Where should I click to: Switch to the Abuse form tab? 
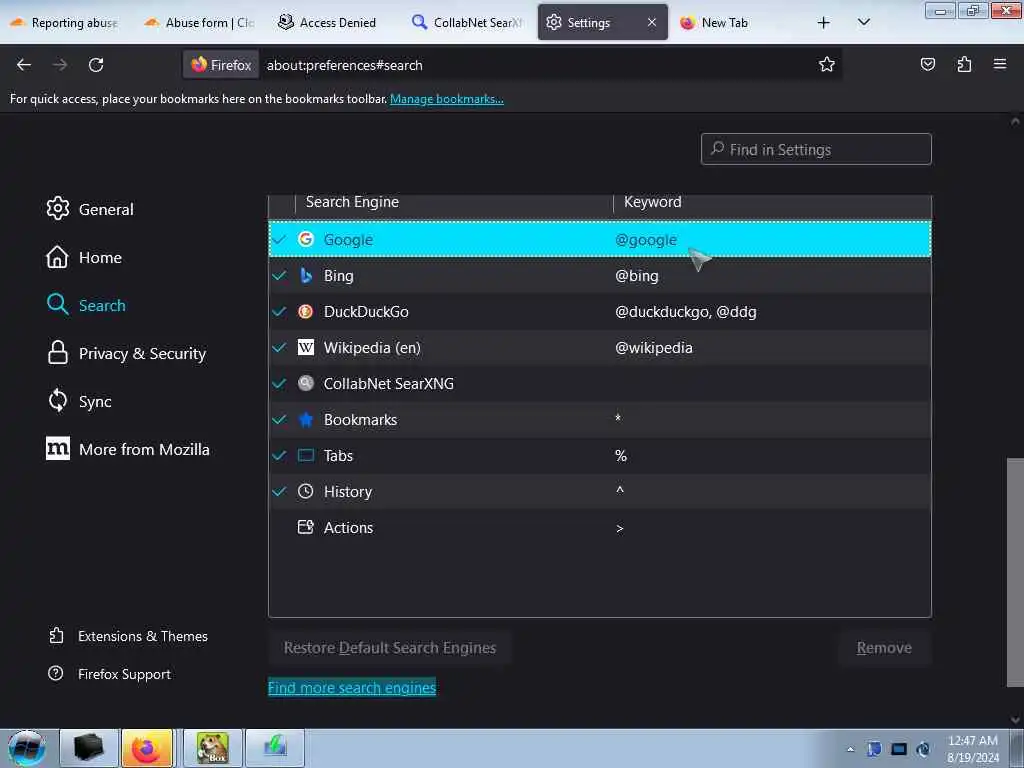[x=200, y=22]
